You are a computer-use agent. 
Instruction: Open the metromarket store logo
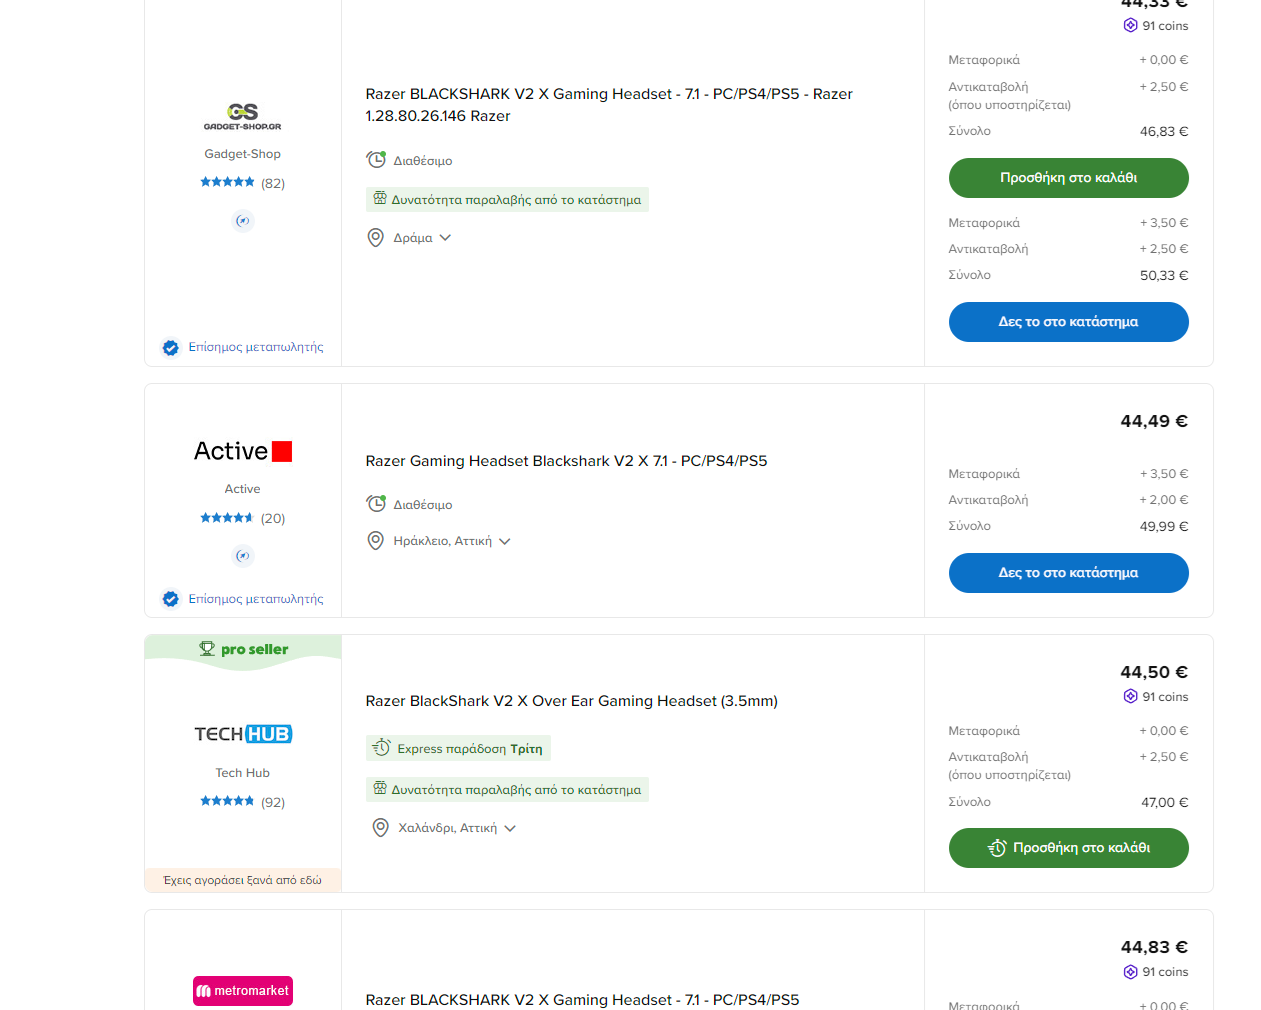243,991
